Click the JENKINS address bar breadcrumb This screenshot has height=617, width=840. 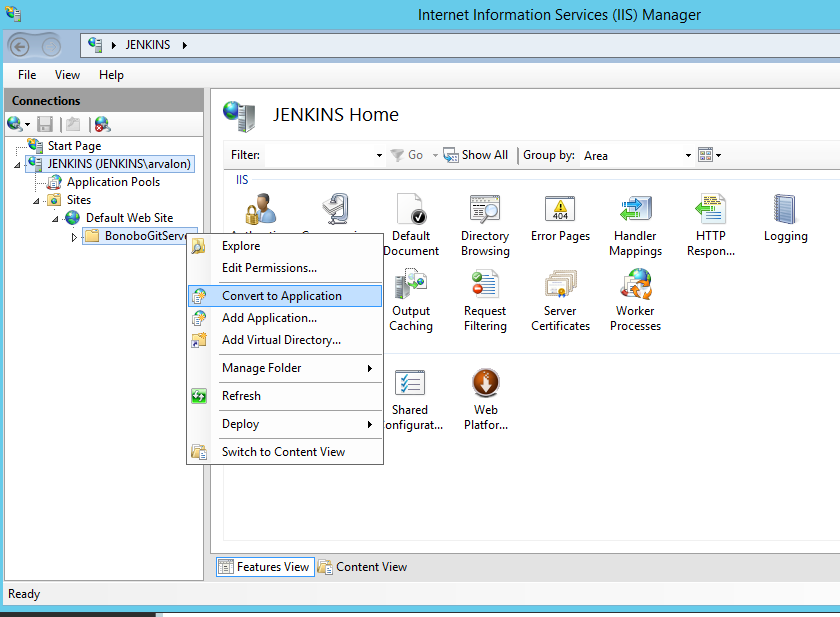[x=148, y=45]
